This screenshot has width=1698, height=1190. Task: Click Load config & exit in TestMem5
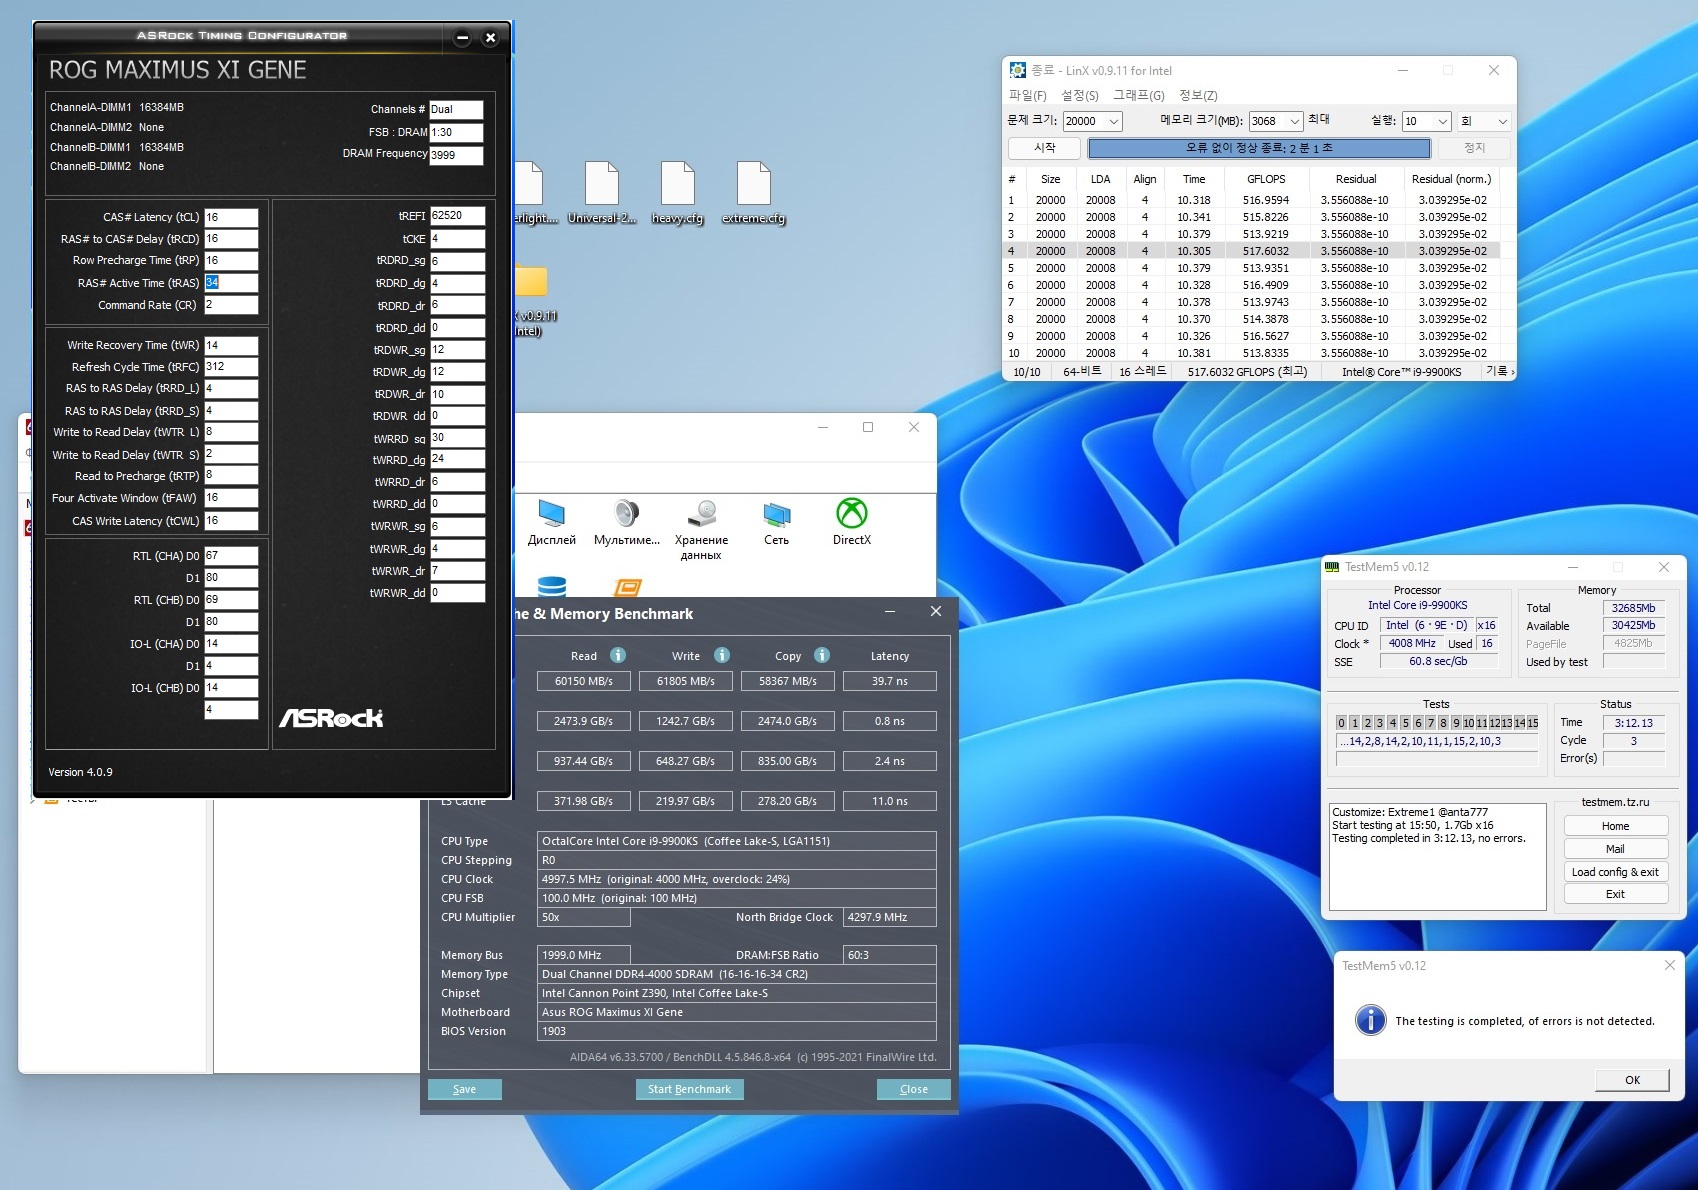tap(1615, 872)
